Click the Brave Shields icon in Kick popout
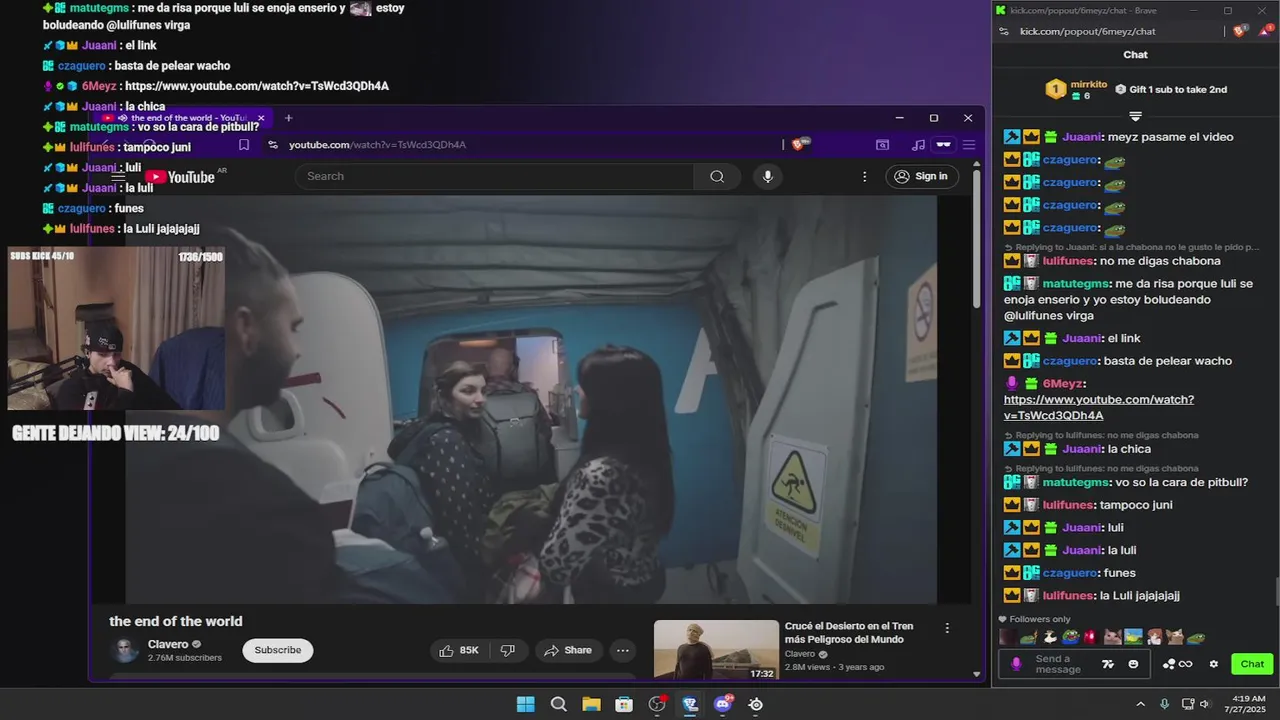The width and height of the screenshot is (1280, 720). point(1240,31)
